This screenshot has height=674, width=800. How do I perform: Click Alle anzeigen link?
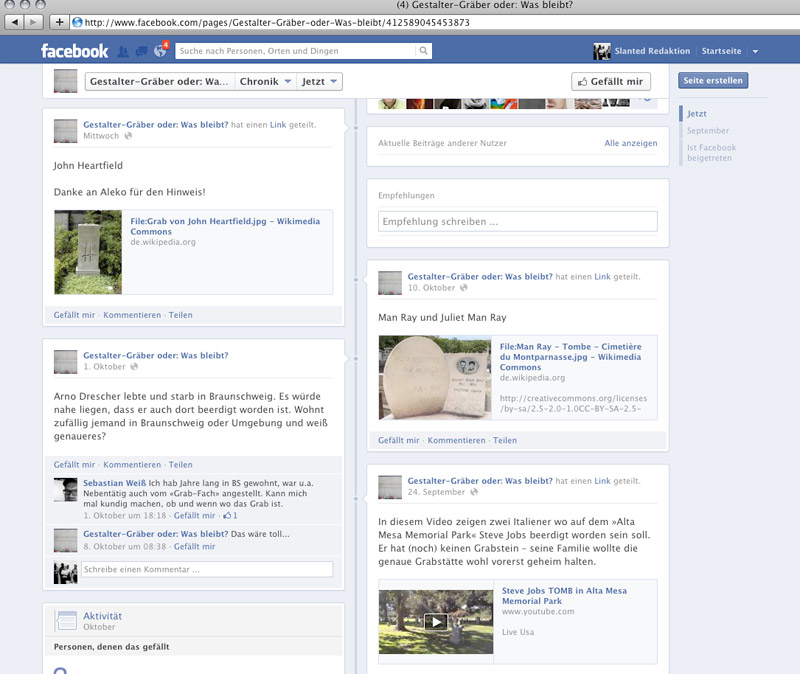[631, 143]
